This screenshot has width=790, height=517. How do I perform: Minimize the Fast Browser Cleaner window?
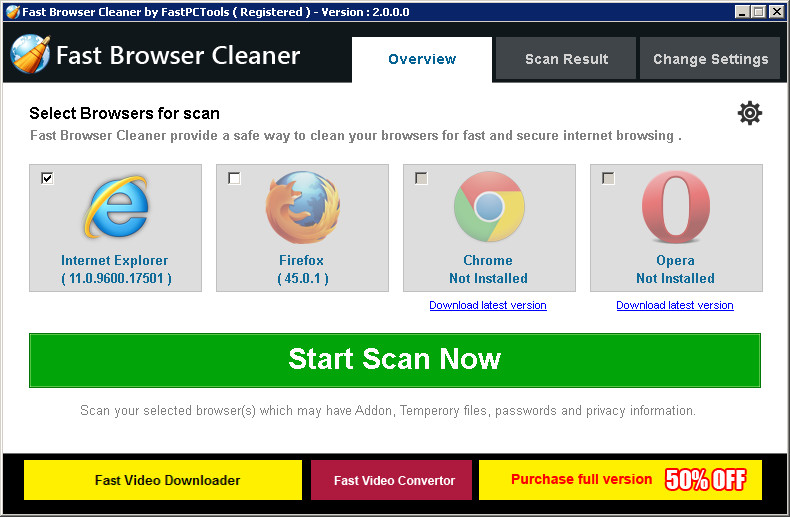coord(741,12)
